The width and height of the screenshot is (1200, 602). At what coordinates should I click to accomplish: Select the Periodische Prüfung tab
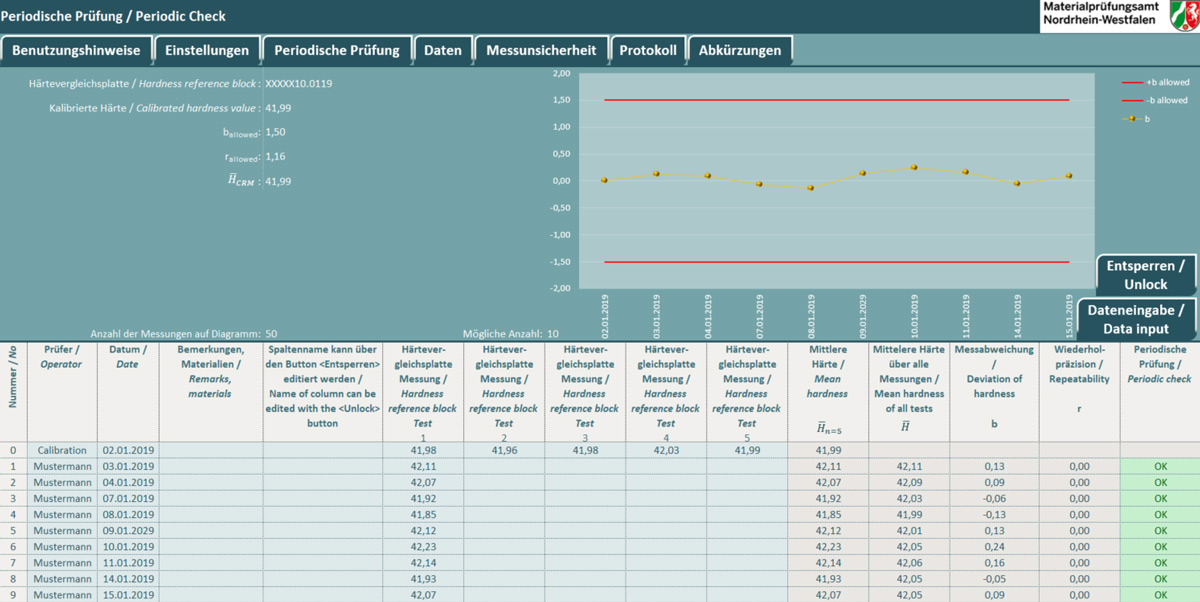(337, 50)
